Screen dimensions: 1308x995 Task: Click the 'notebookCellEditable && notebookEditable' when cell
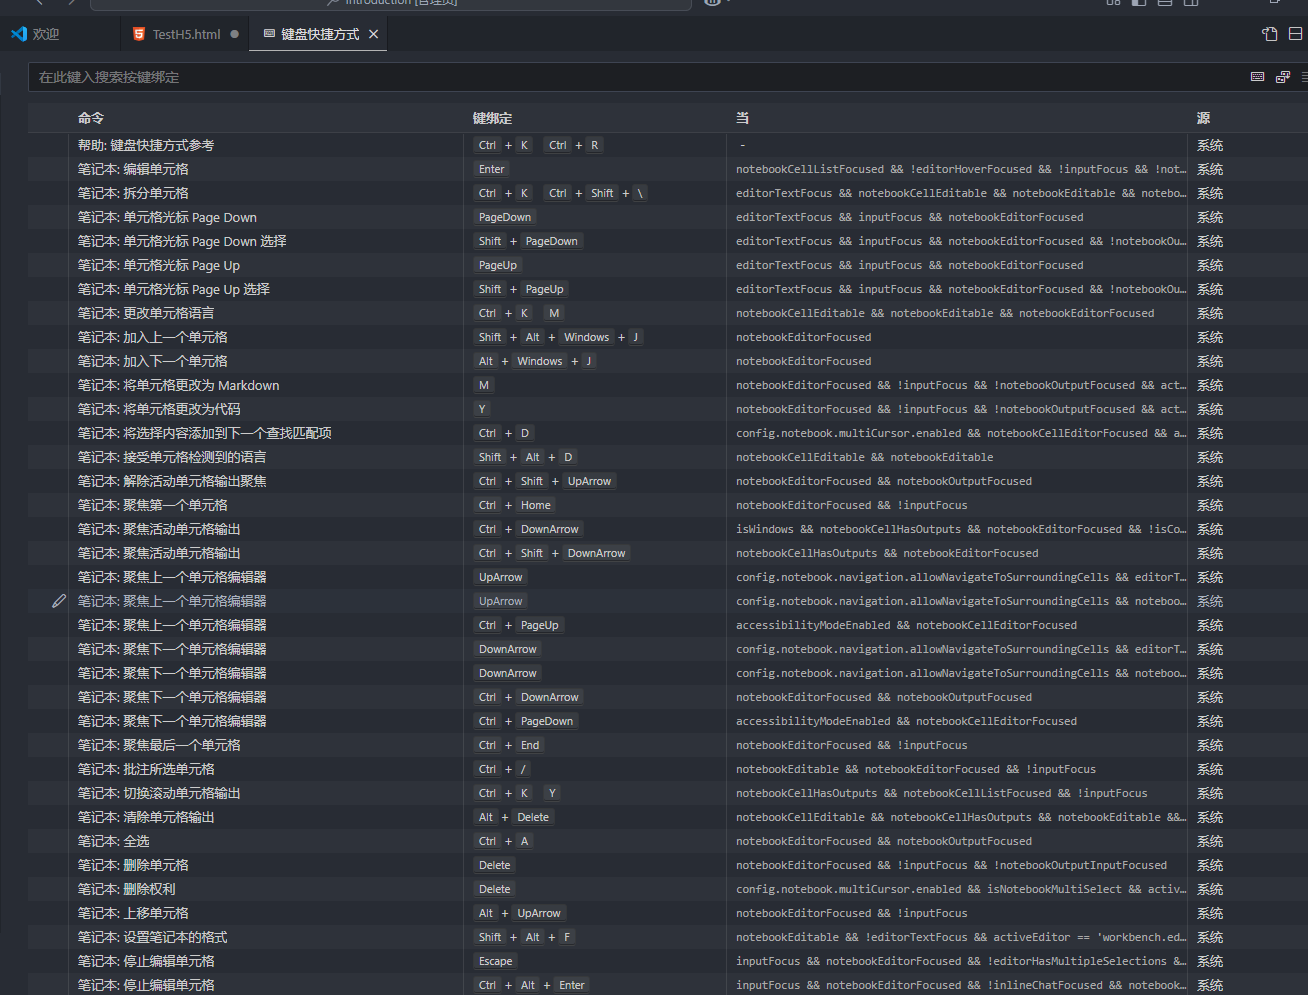pos(865,457)
